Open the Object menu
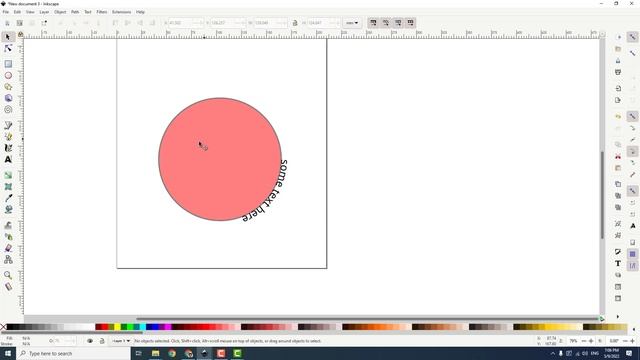The height and width of the screenshot is (360, 640). [60, 12]
